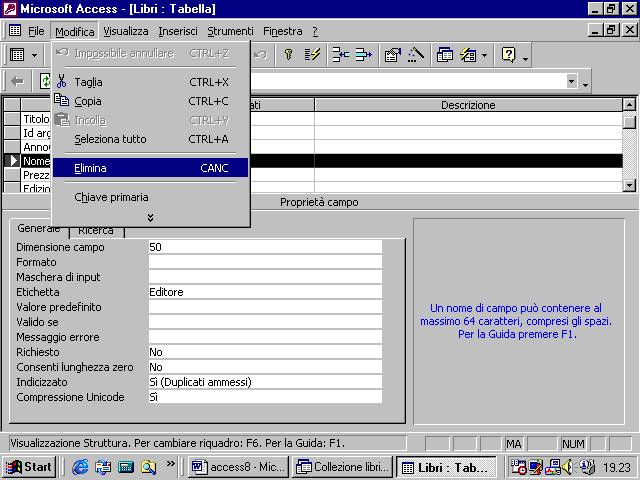The image size is (640, 480).
Task: Choose Seleziona tutto menu entry
Action: coord(150,139)
